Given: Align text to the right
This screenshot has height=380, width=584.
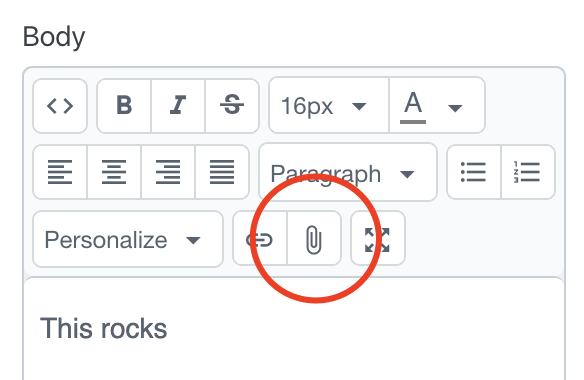Looking at the screenshot, I should 168,172.
